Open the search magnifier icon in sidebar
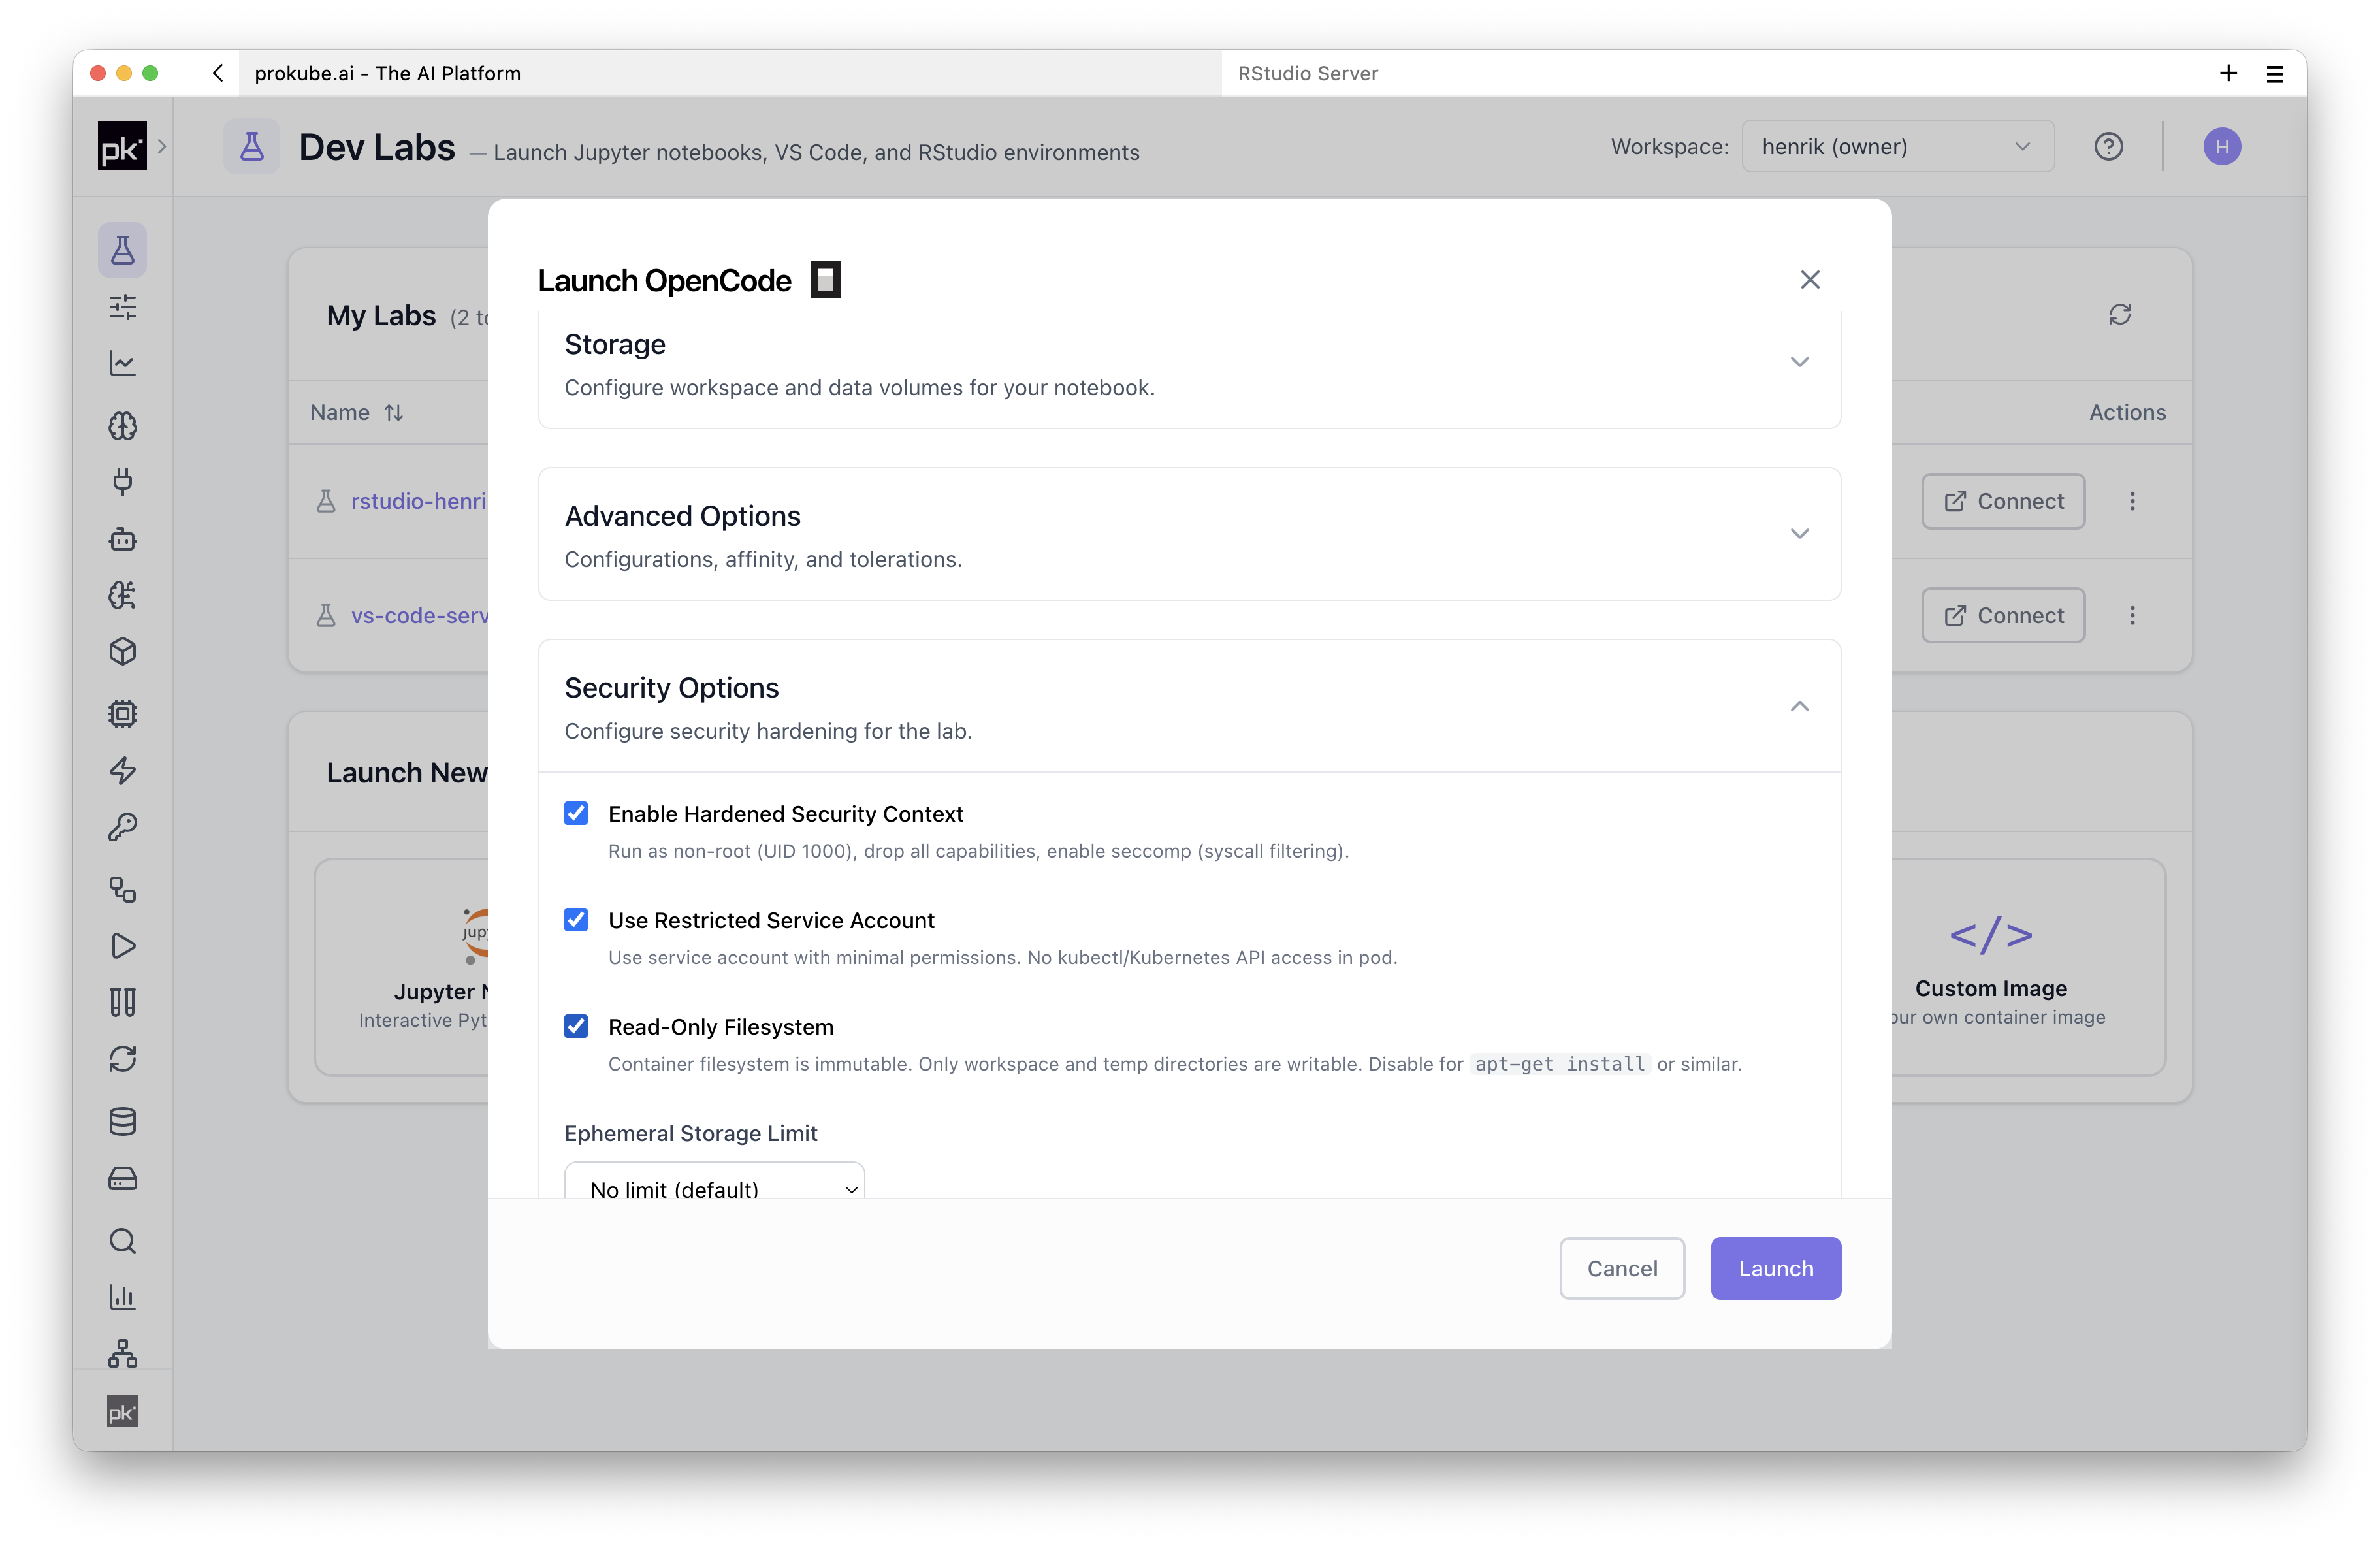The width and height of the screenshot is (2380, 1548). [x=122, y=1241]
